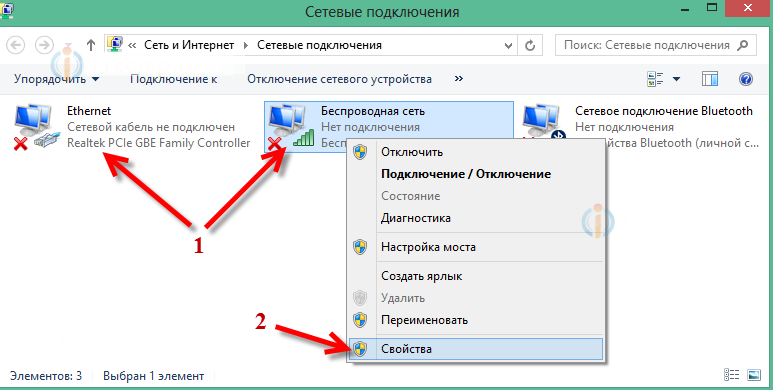Go back with the Back arrow

pos(16,45)
